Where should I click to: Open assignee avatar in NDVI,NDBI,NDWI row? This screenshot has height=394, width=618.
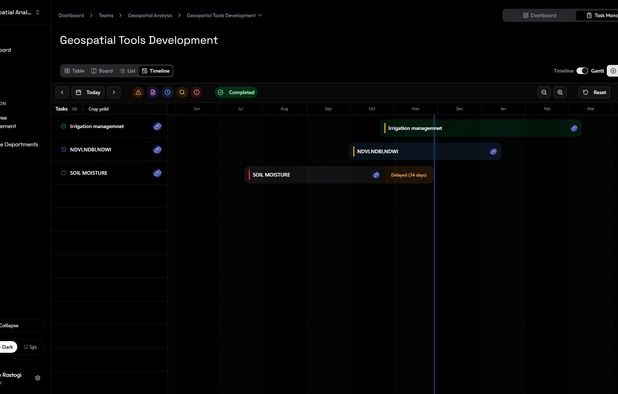(x=157, y=150)
